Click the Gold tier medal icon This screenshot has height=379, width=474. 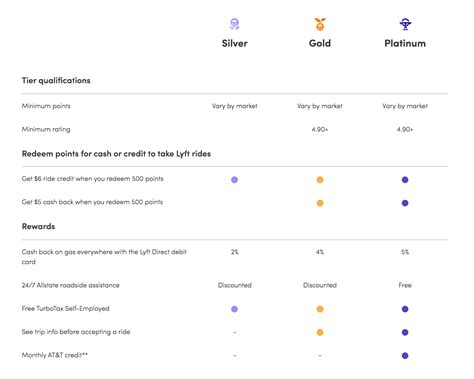320,24
